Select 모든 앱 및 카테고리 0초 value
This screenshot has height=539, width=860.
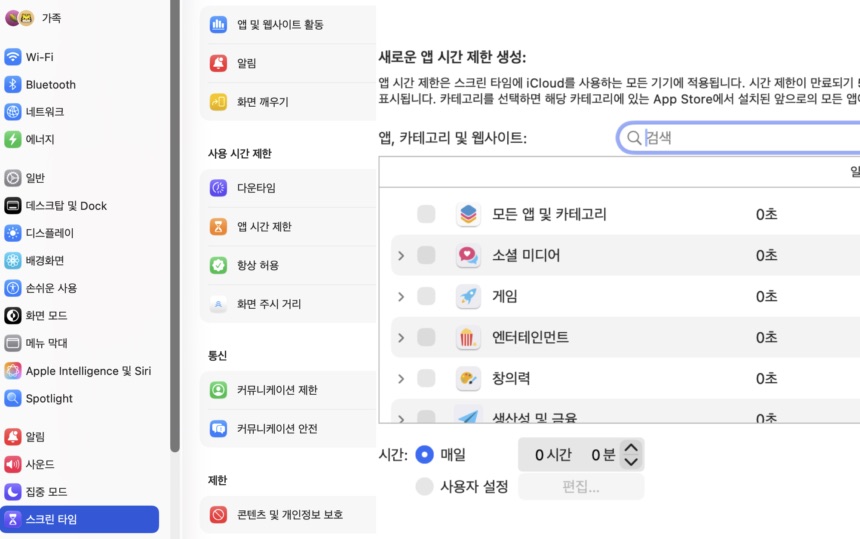click(766, 214)
